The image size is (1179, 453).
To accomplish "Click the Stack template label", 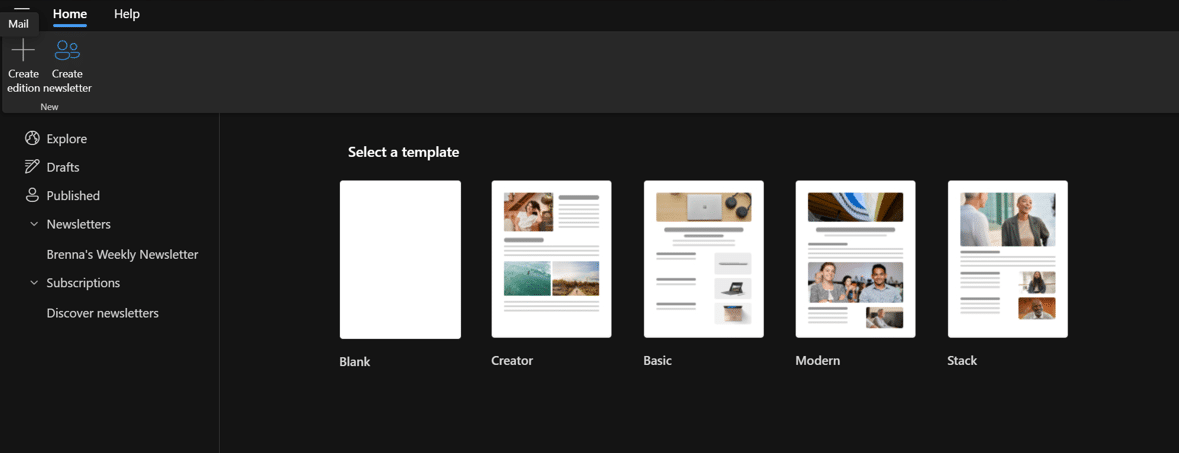I will [962, 360].
